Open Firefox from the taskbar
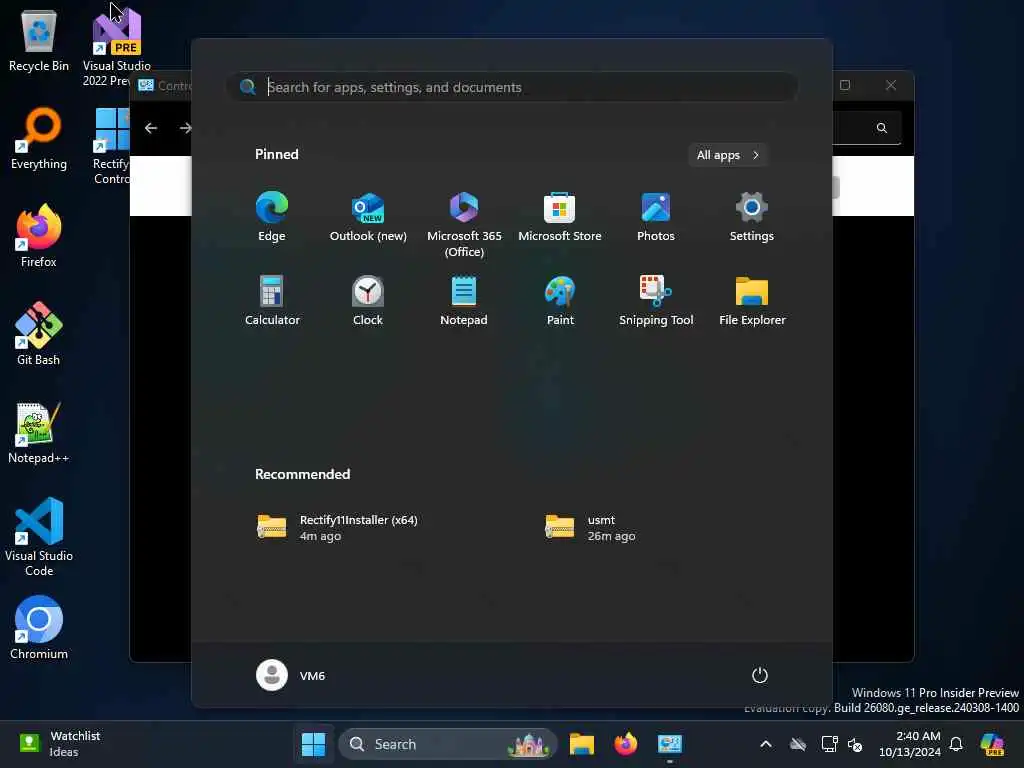 pyautogui.click(x=626, y=744)
